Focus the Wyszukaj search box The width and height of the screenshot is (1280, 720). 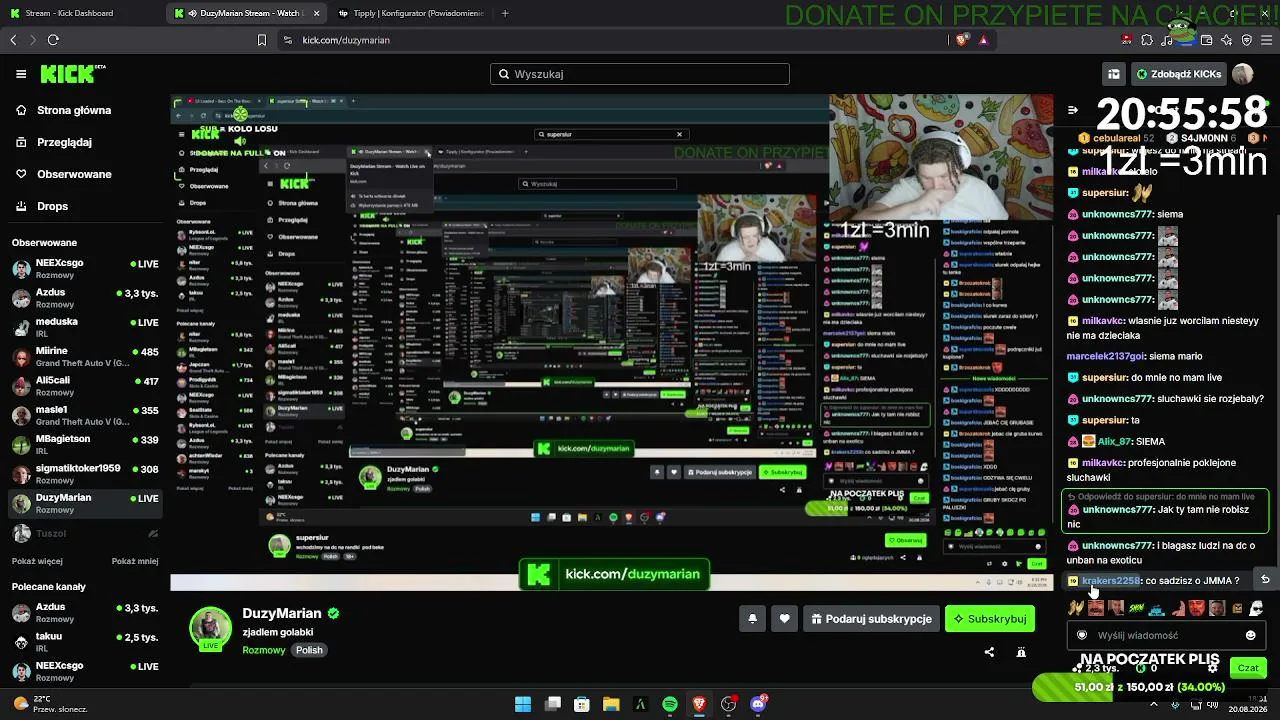(640, 74)
